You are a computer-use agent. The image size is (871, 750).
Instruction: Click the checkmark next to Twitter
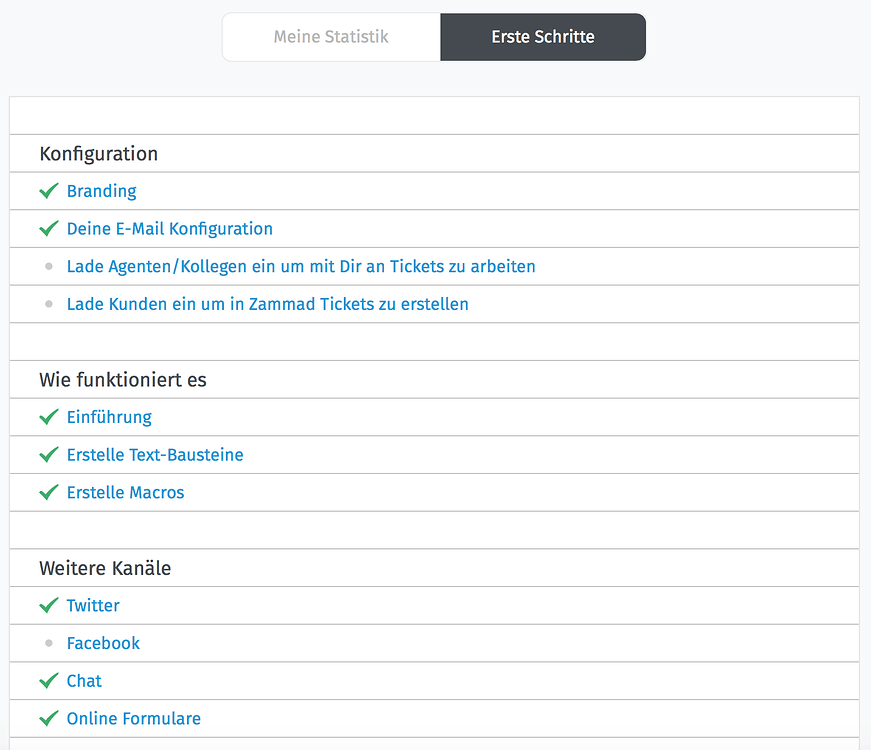pyautogui.click(x=48, y=605)
